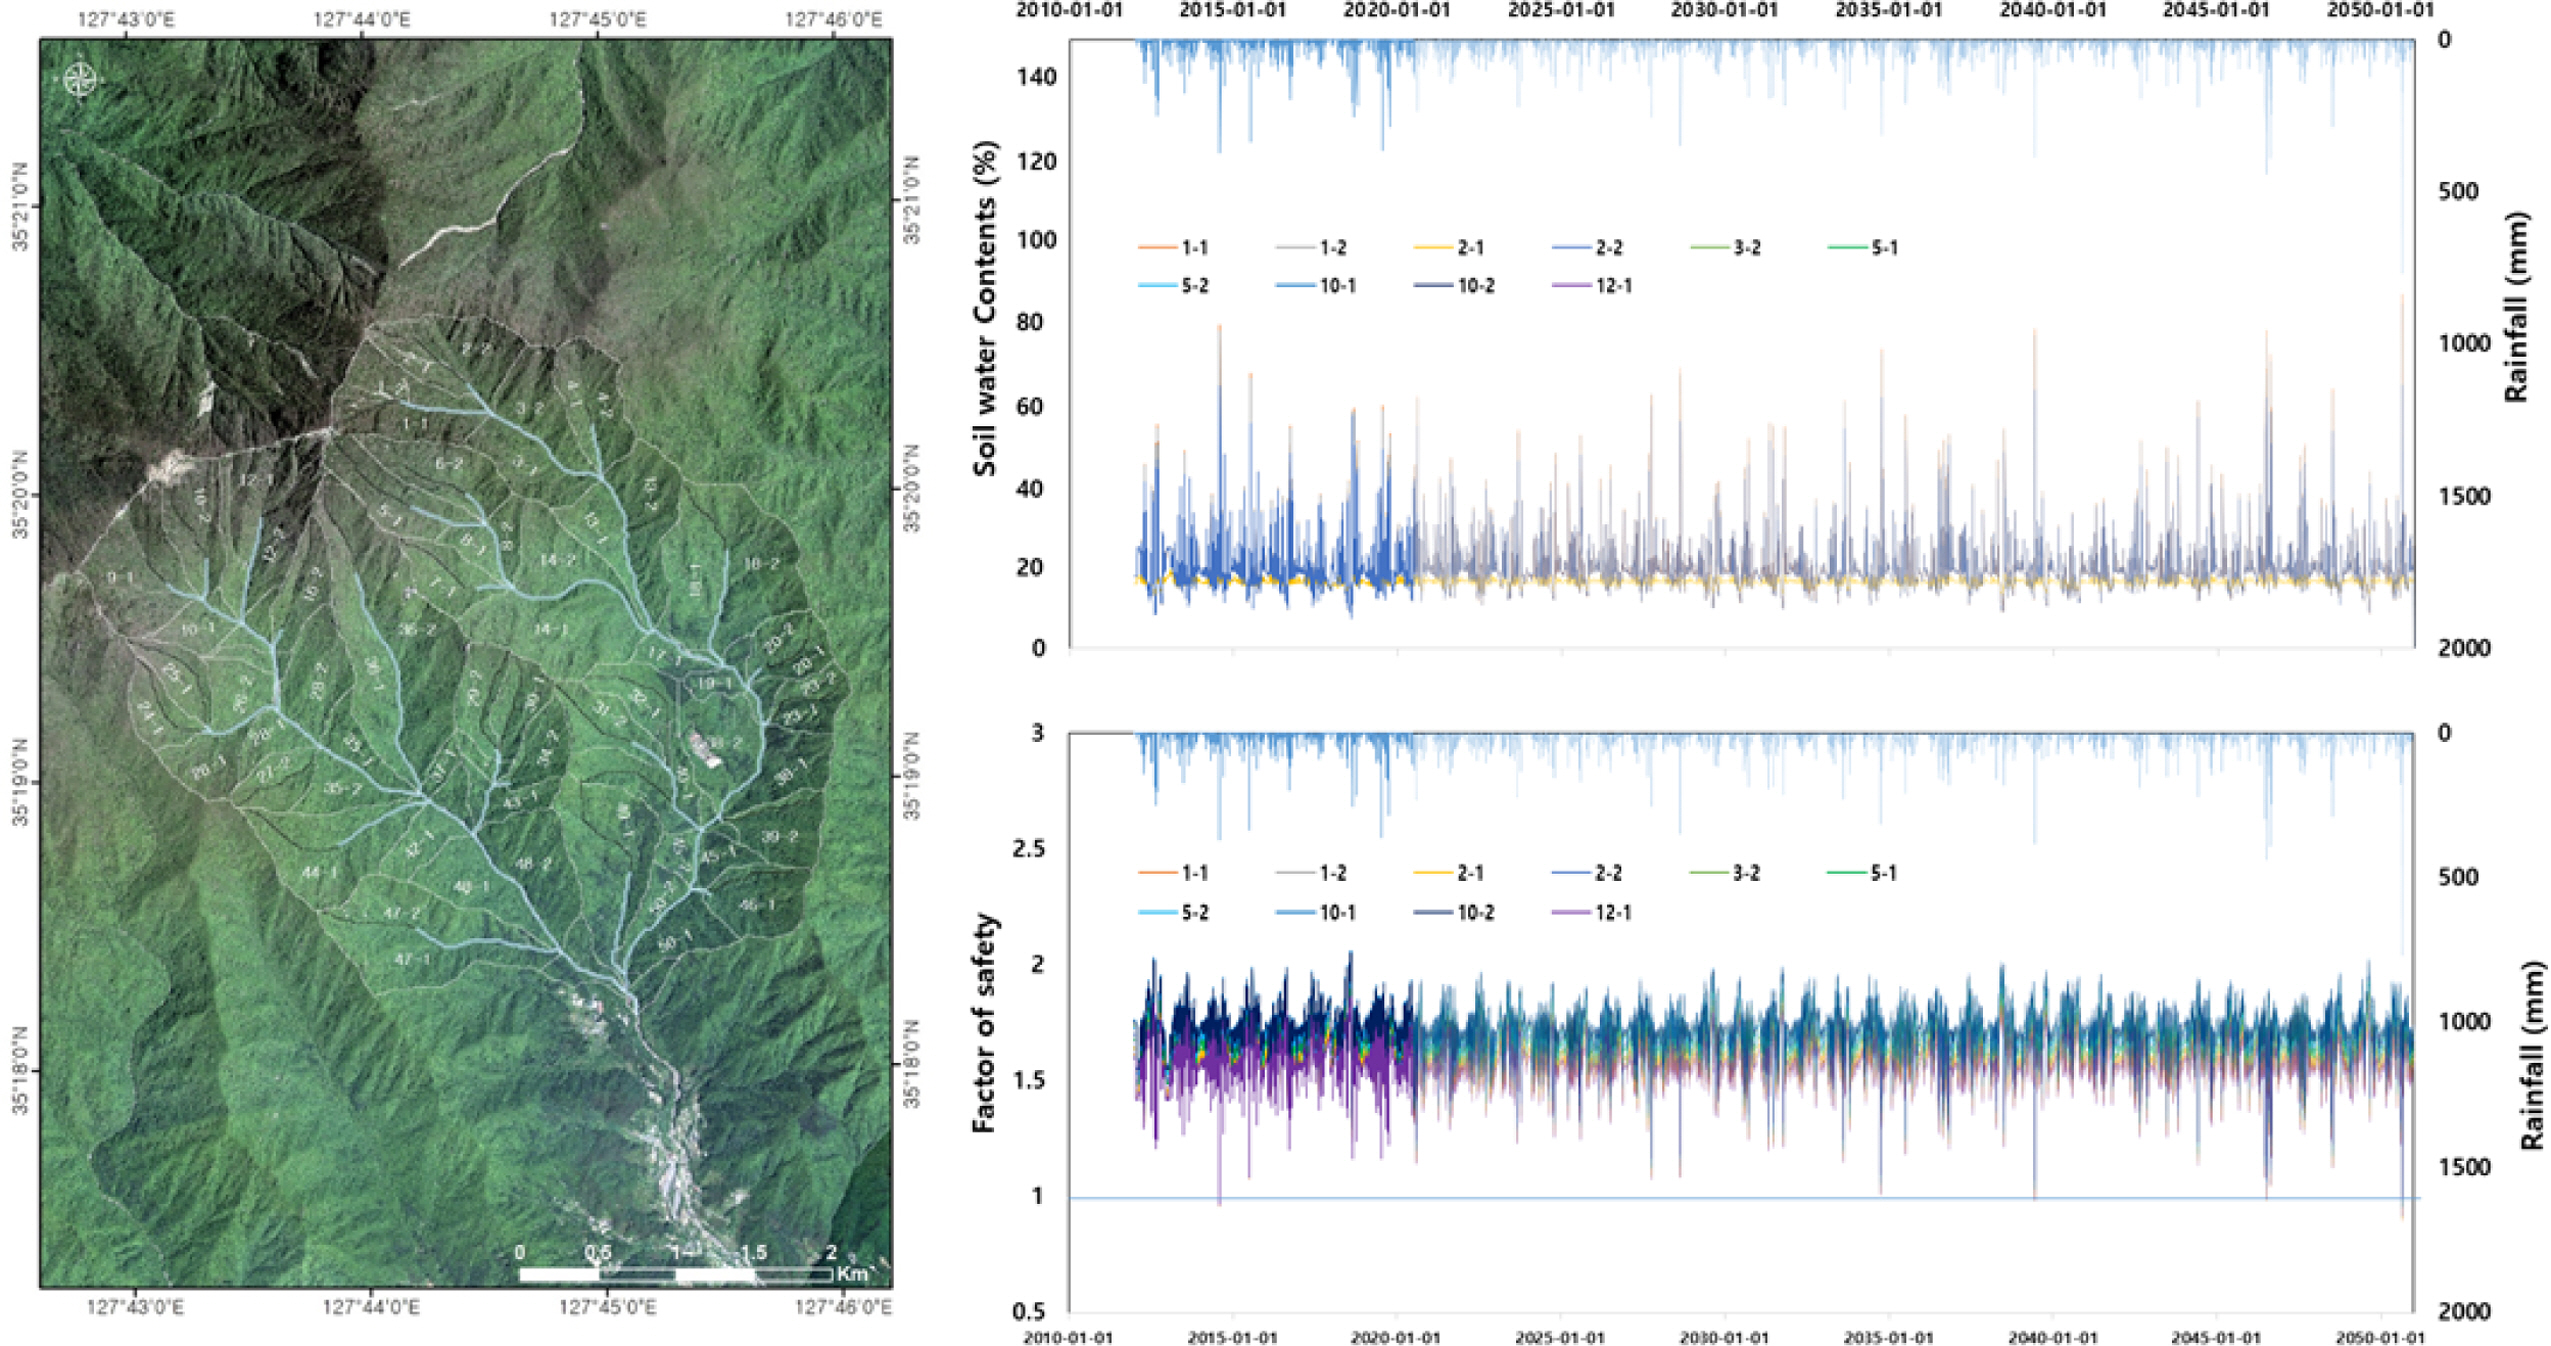Click the 3-2 green legend line in the factor of safety chart

[x=1708, y=873]
